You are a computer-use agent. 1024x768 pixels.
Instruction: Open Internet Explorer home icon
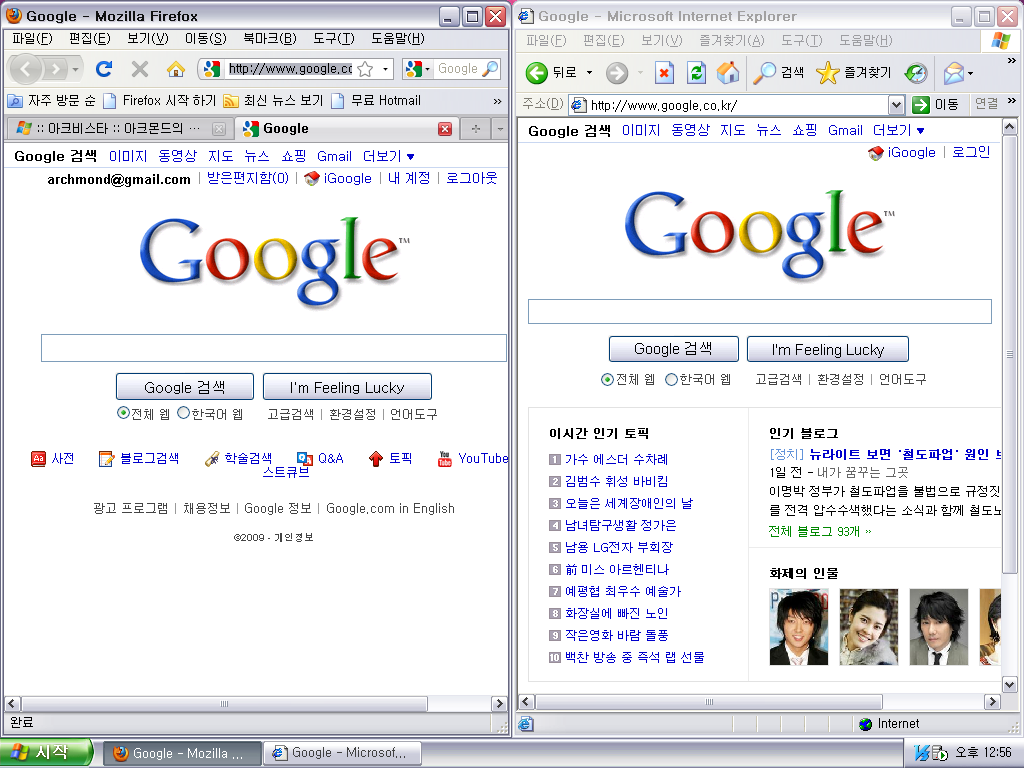tap(728, 72)
